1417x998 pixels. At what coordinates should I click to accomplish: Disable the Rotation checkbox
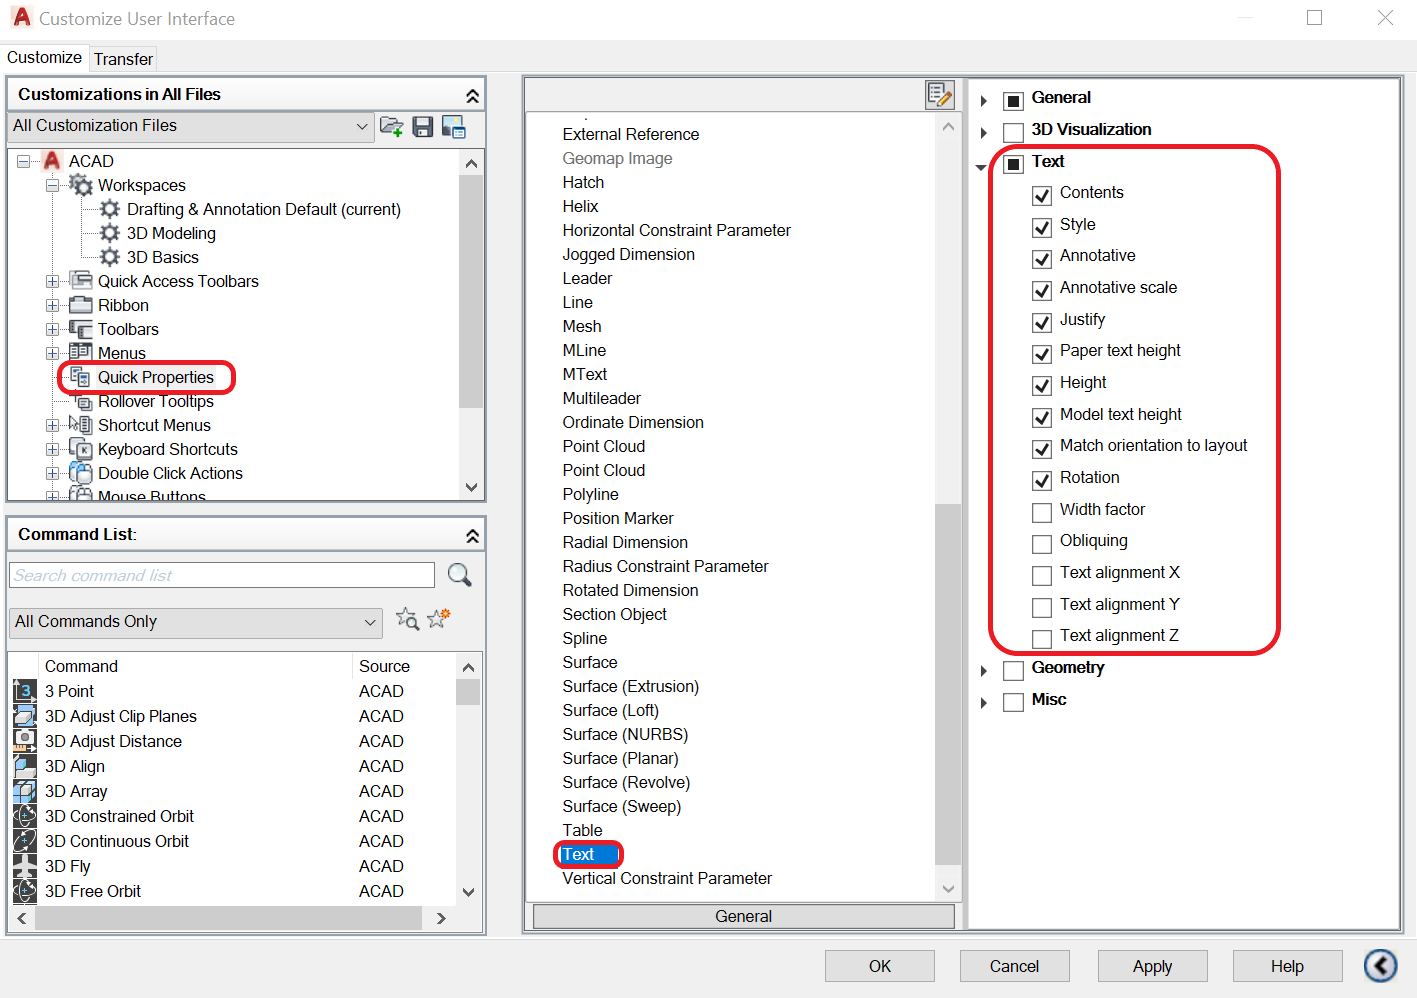point(1042,480)
